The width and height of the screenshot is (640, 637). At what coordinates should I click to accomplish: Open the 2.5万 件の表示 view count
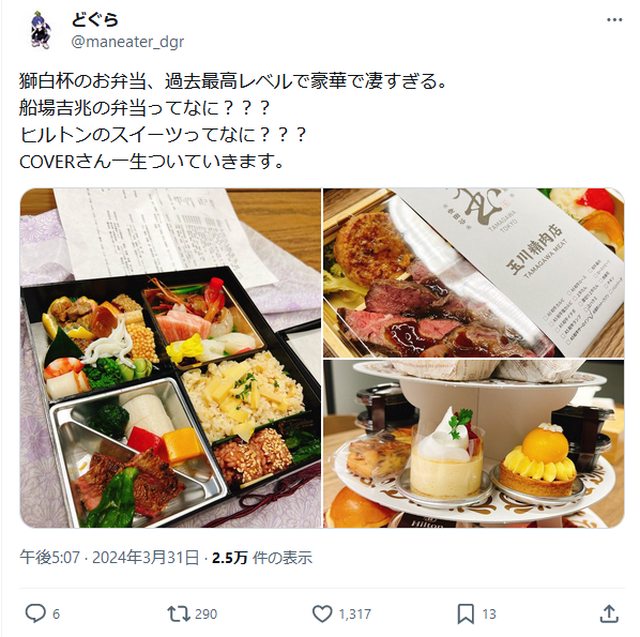(x=262, y=557)
